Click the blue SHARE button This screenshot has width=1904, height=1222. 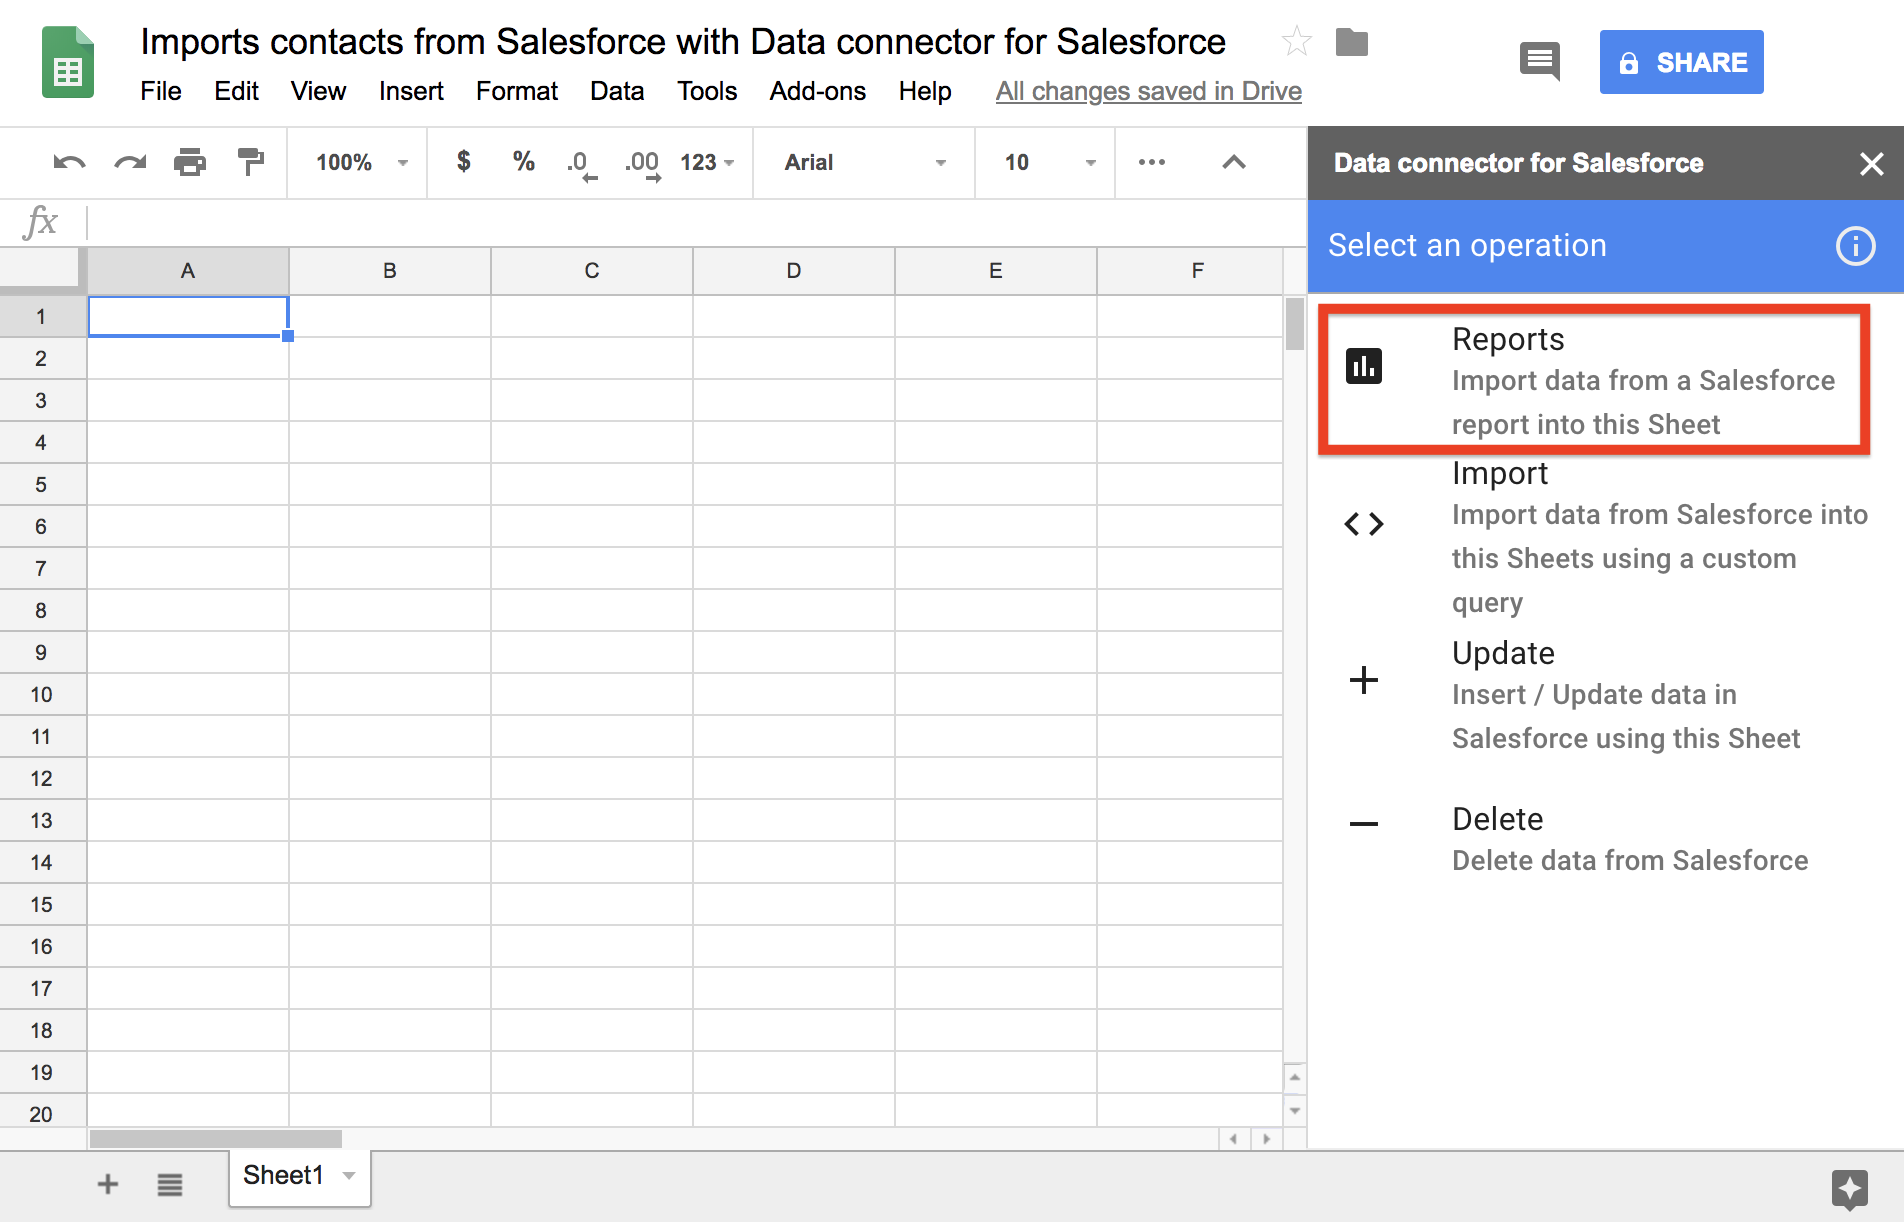1681,62
